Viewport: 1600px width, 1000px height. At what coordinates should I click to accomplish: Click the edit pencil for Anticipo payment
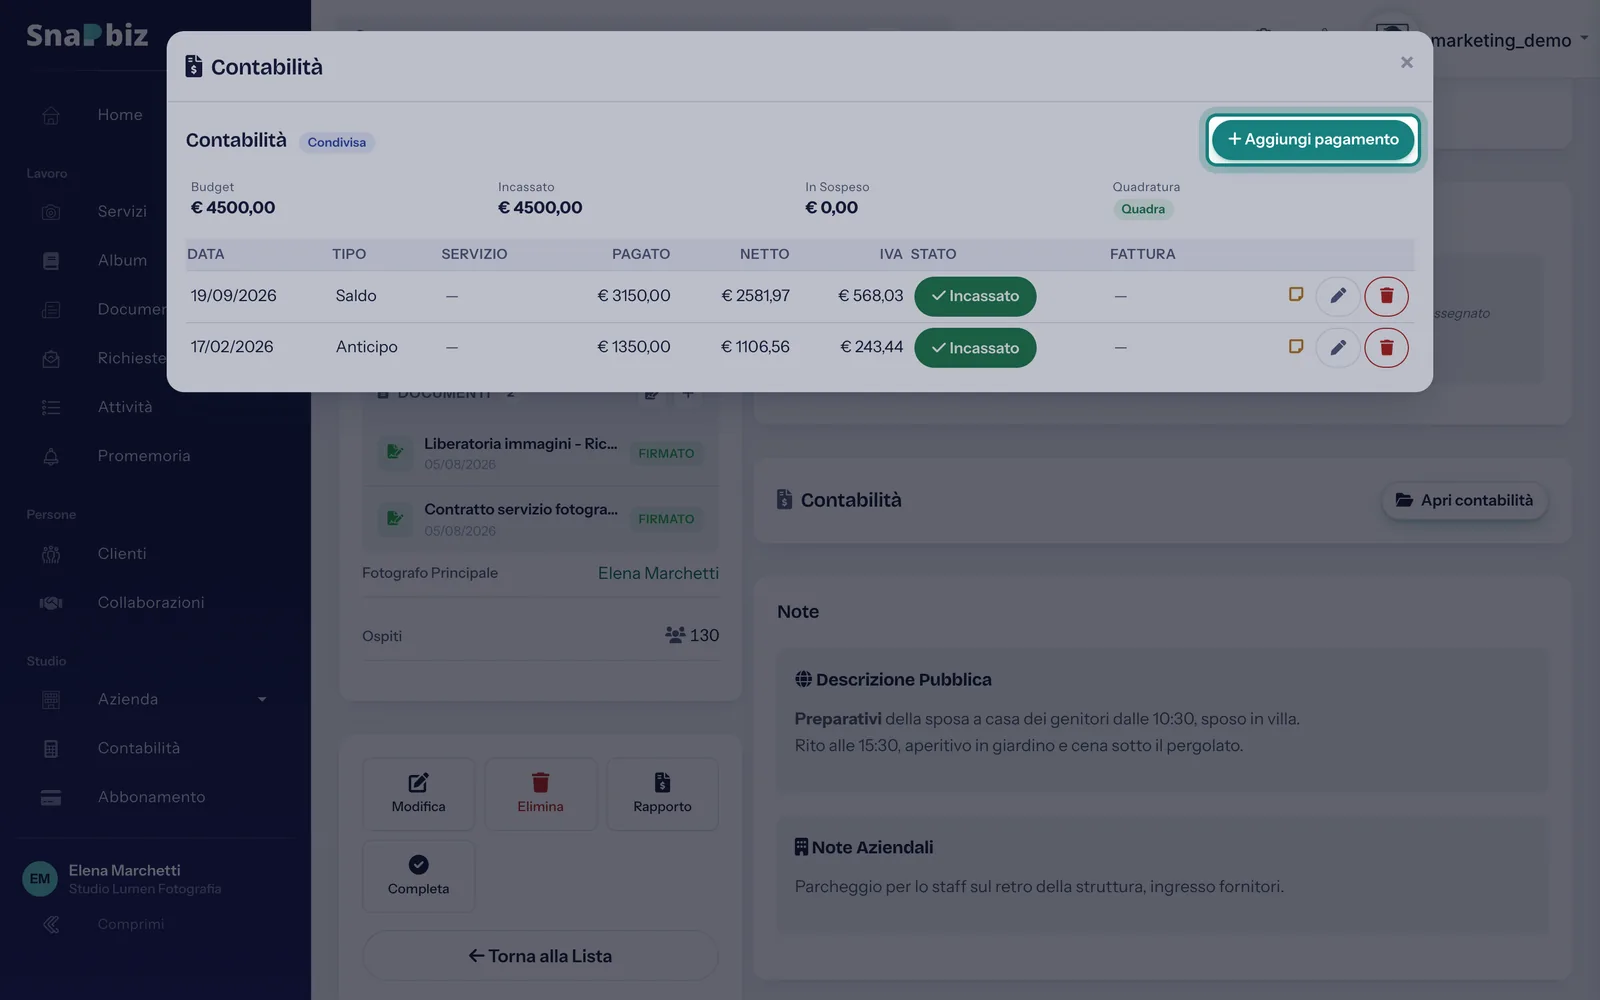tap(1337, 347)
